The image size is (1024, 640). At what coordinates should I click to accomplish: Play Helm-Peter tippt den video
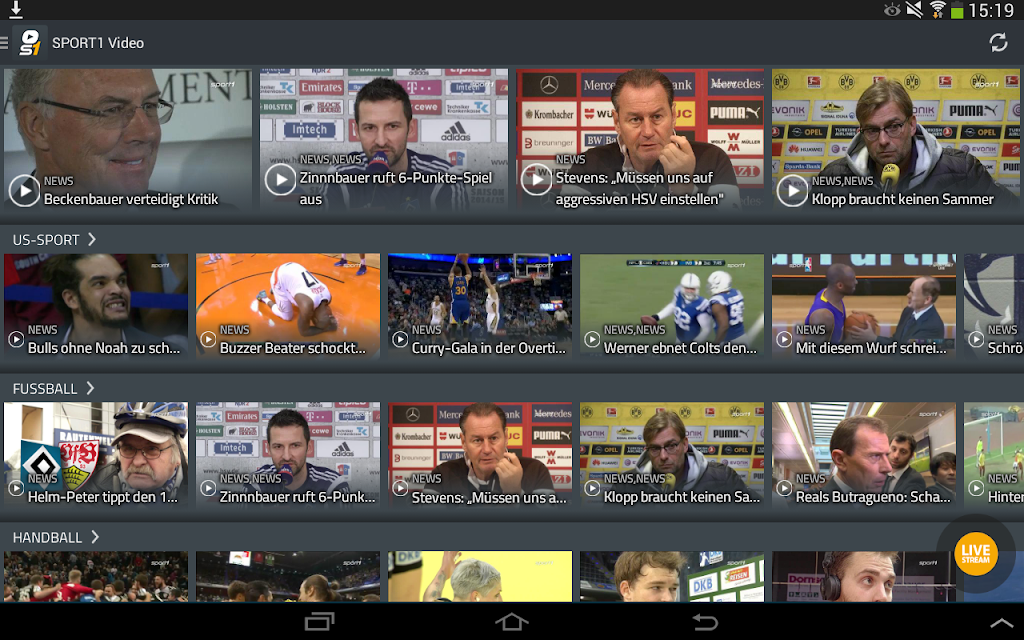click(96, 454)
